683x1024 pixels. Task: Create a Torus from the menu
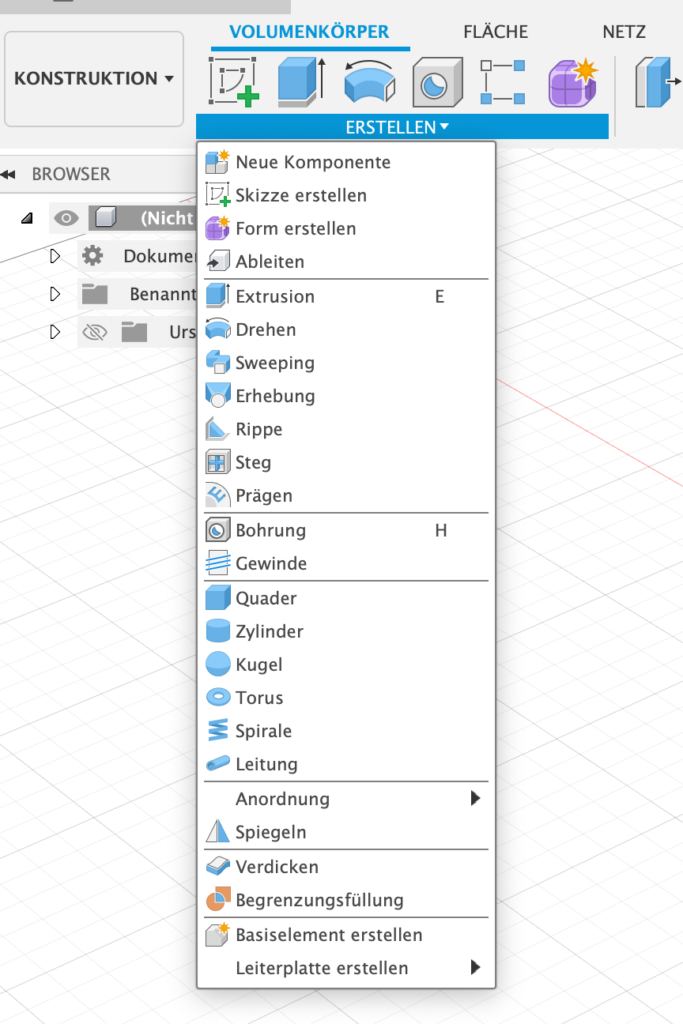(259, 698)
